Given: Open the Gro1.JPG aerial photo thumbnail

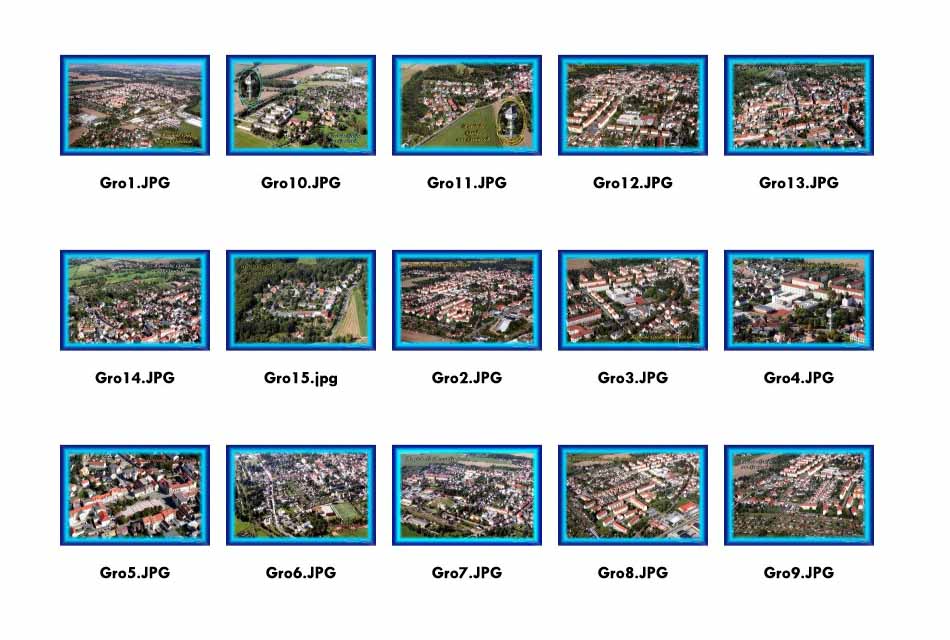Looking at the screenshot, I should [x=135, y=105].
